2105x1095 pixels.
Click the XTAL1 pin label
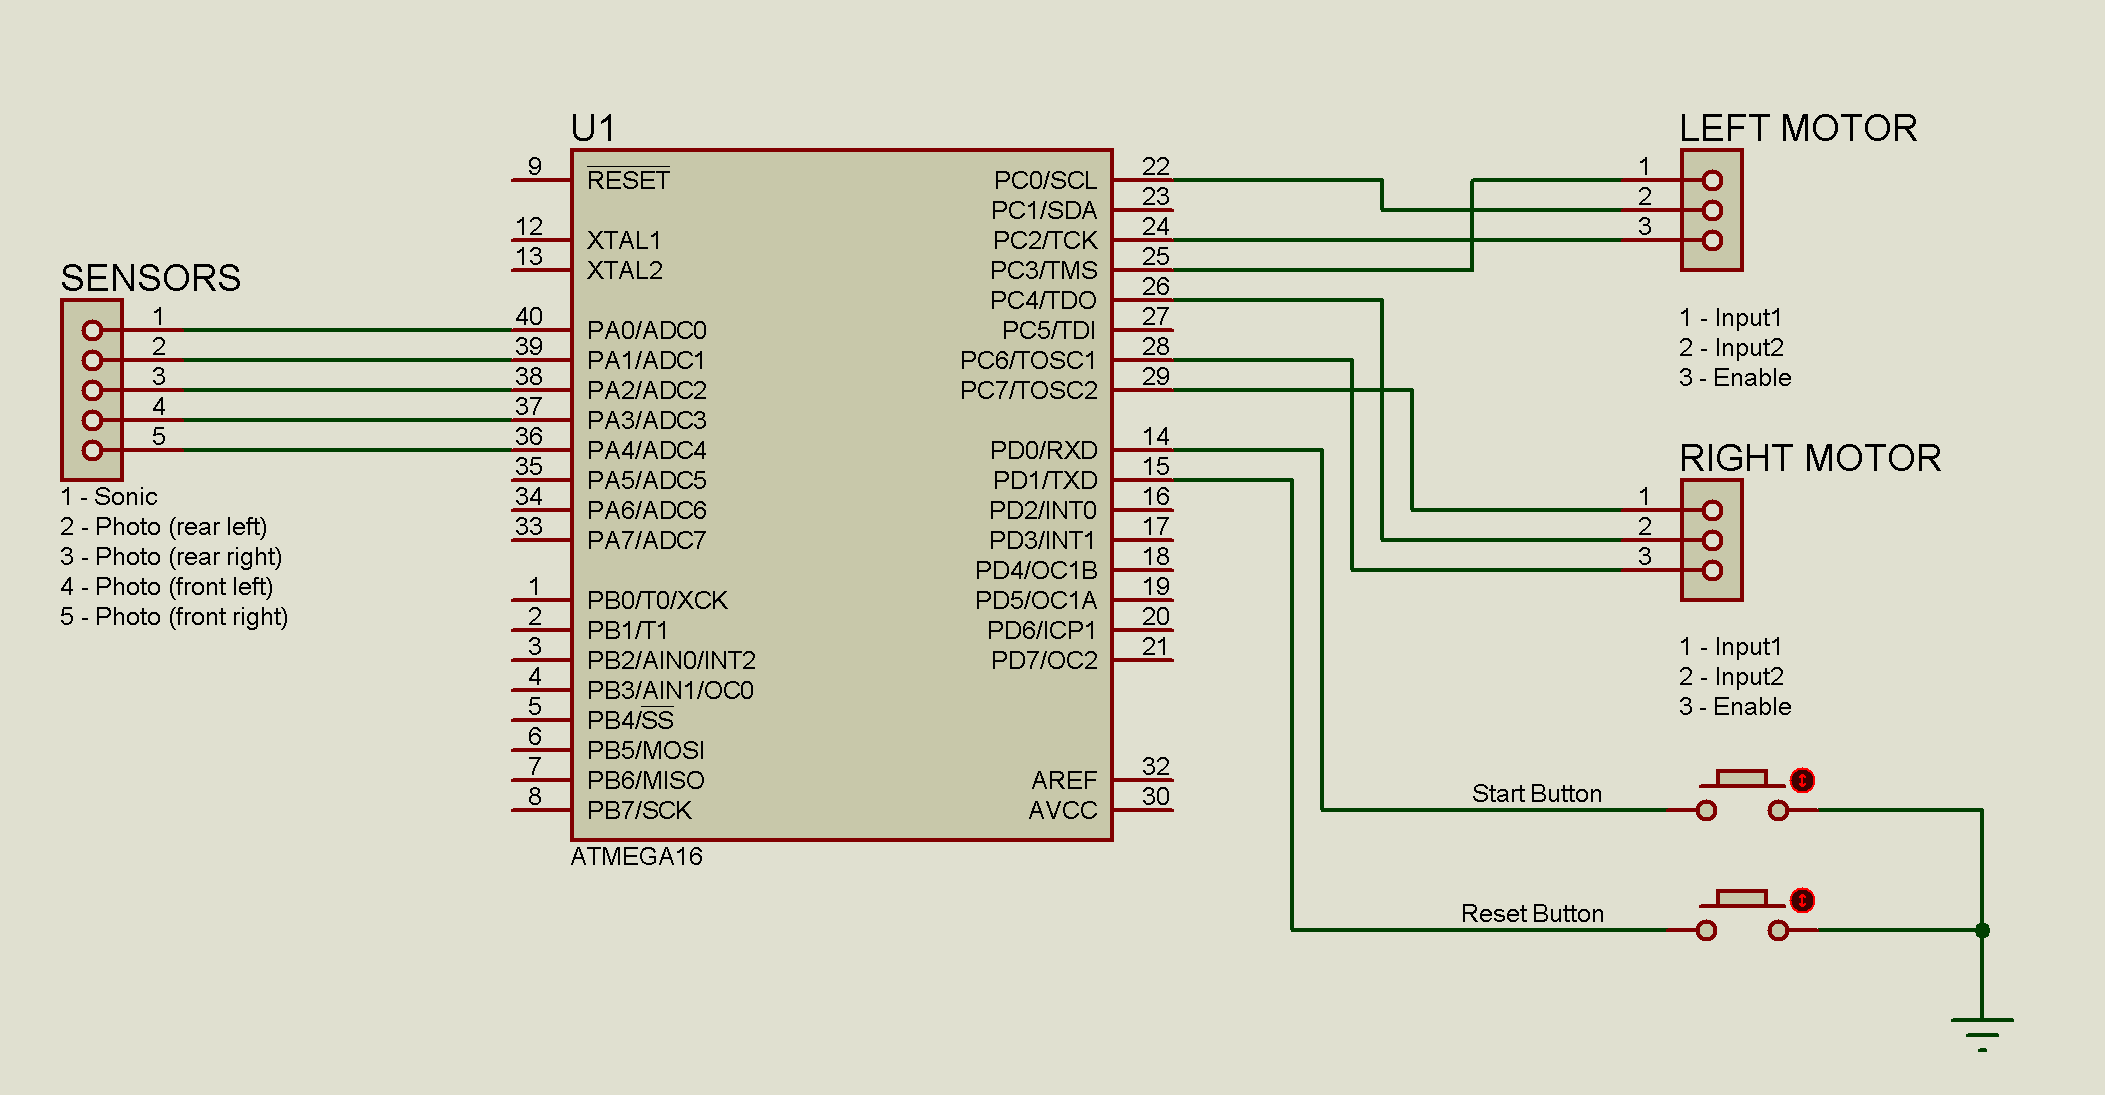pos(624,240)
